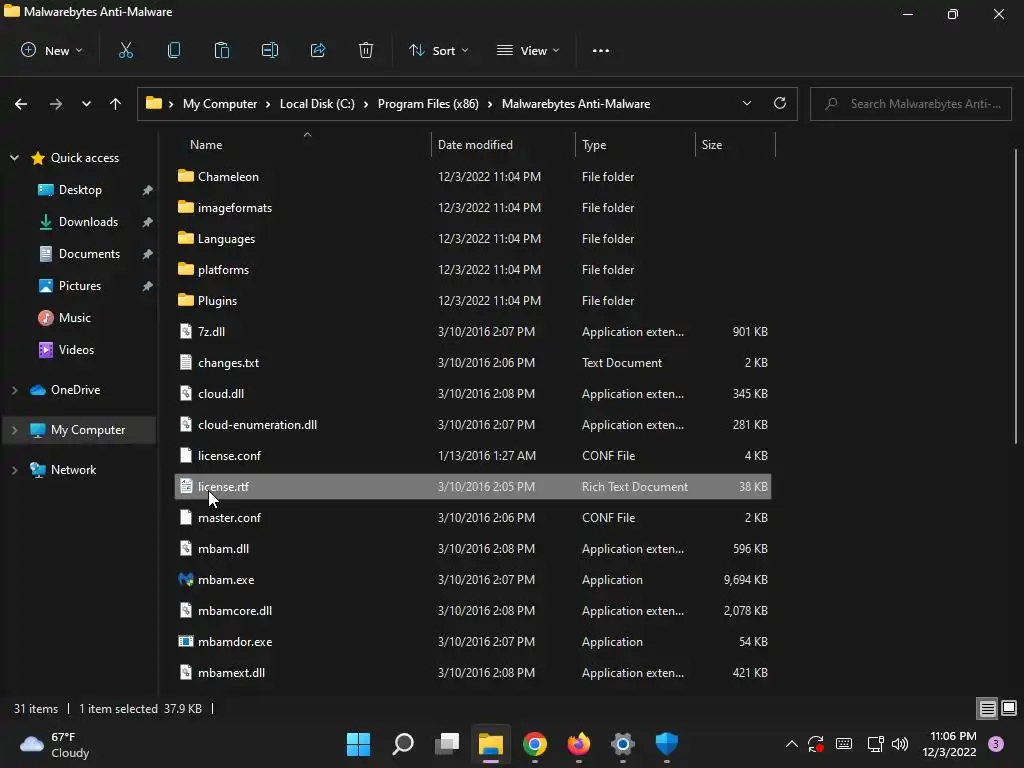This screenshot has height=768, width=1024.
Task: Select the cloud-enumeration.dll file
Action: point(473,425)
